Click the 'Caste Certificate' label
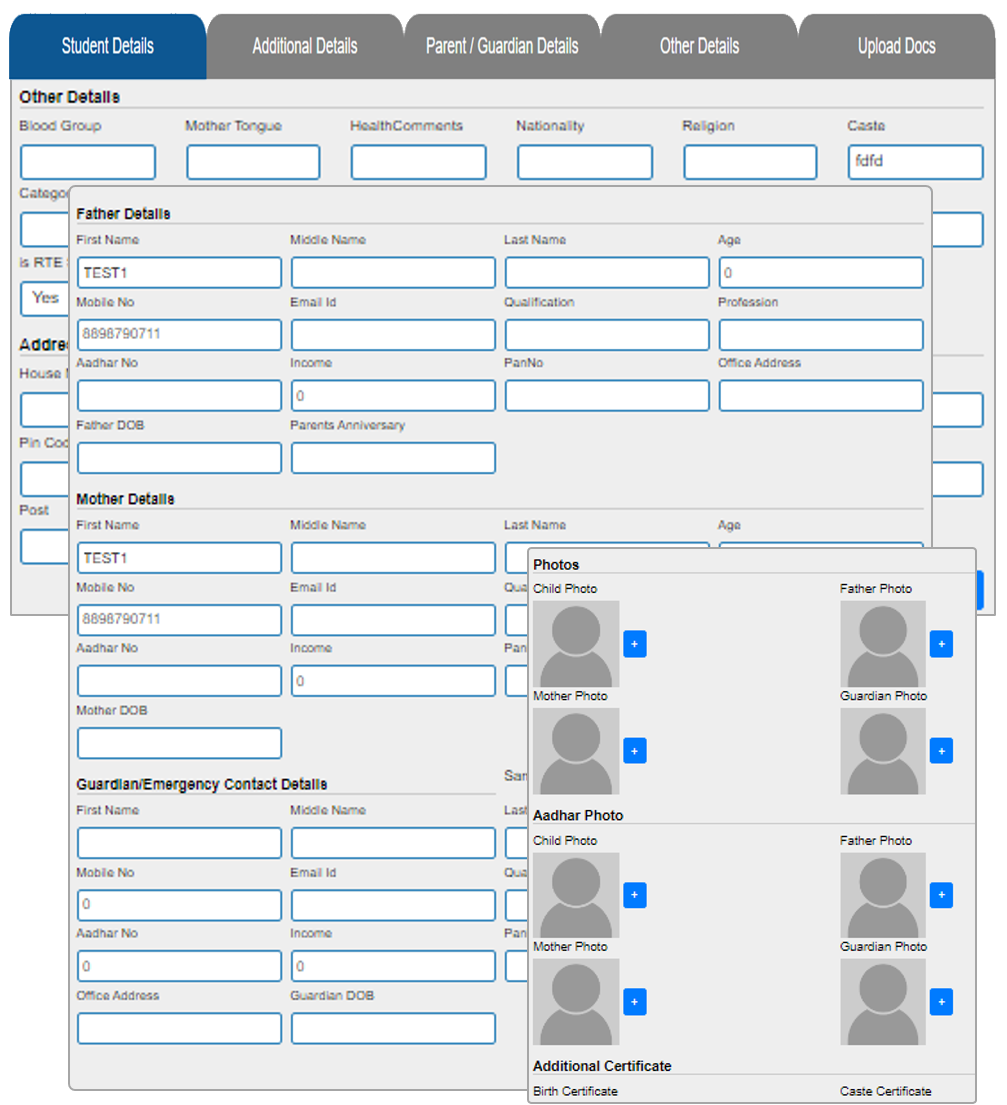1007x1105 pixels. pyautogui.click(x=885, y=1091)
